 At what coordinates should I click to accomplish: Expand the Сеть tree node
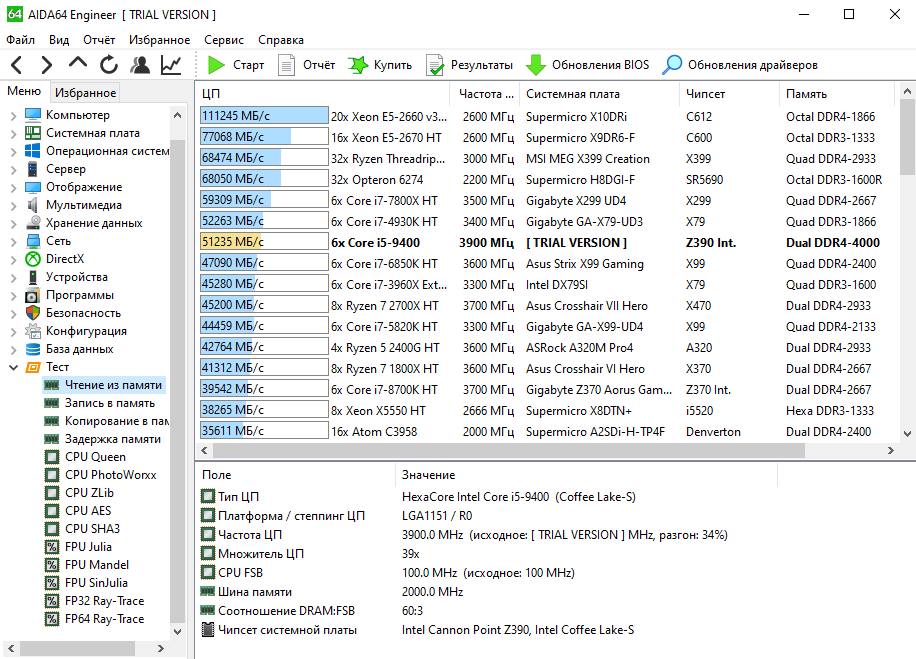[x=13, y=241]
